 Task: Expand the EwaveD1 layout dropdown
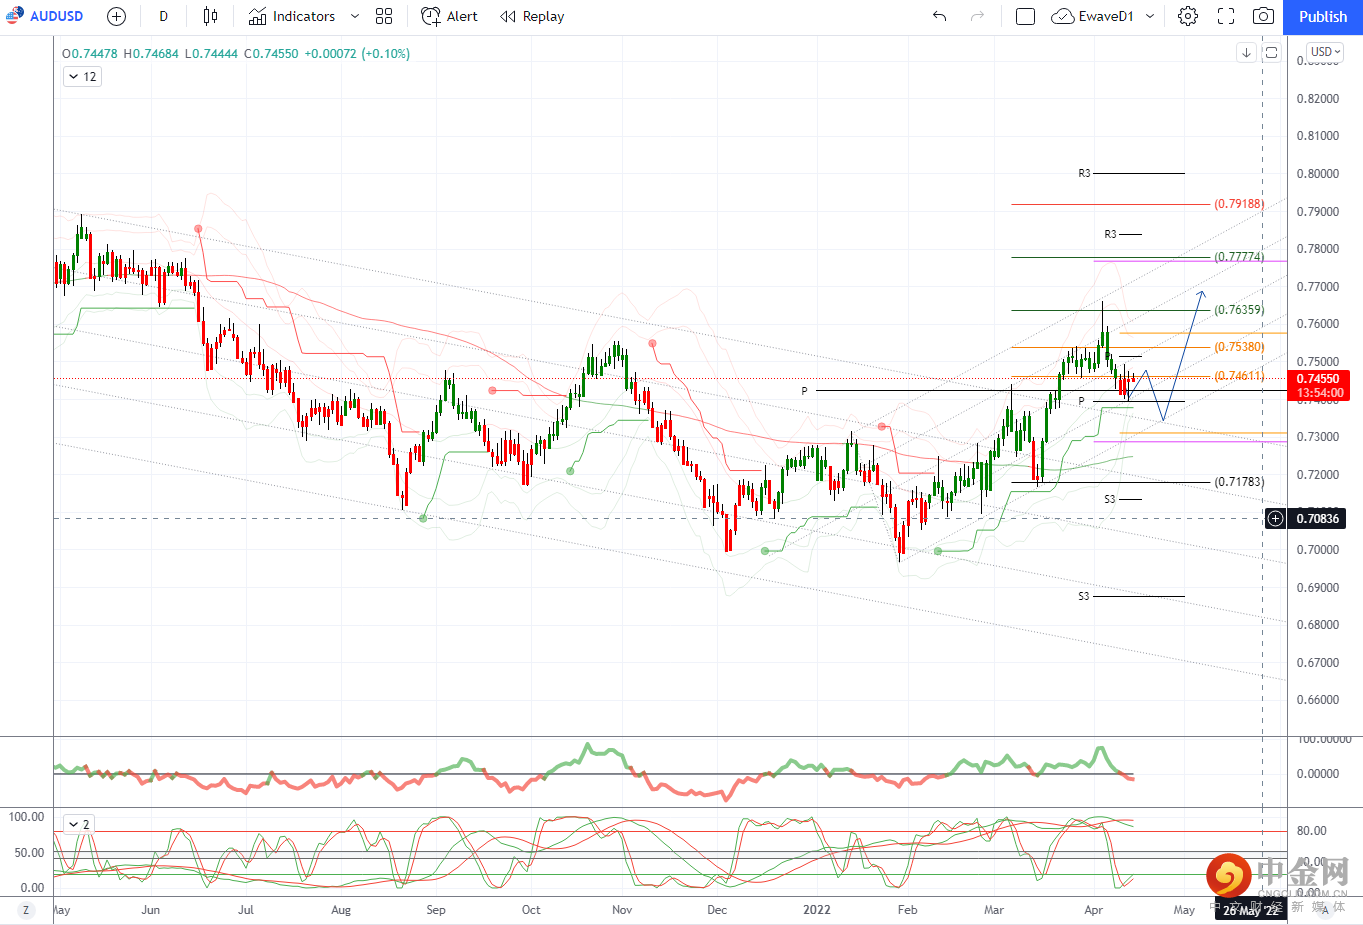pos(1150,16)
